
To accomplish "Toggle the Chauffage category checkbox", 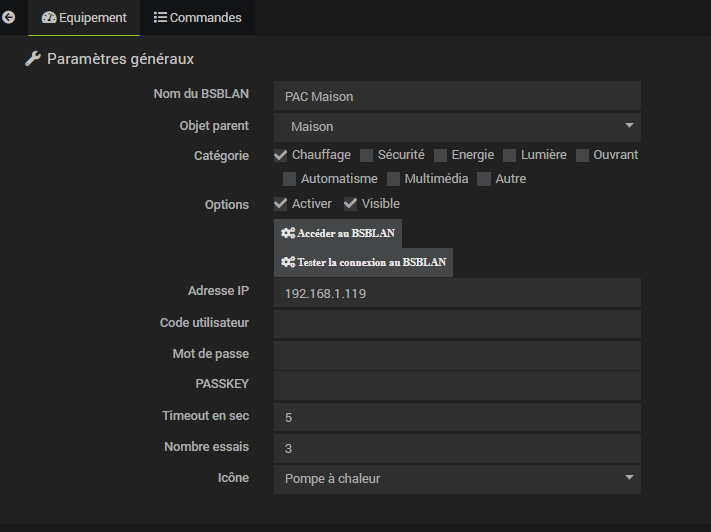I will pos(281,155).
